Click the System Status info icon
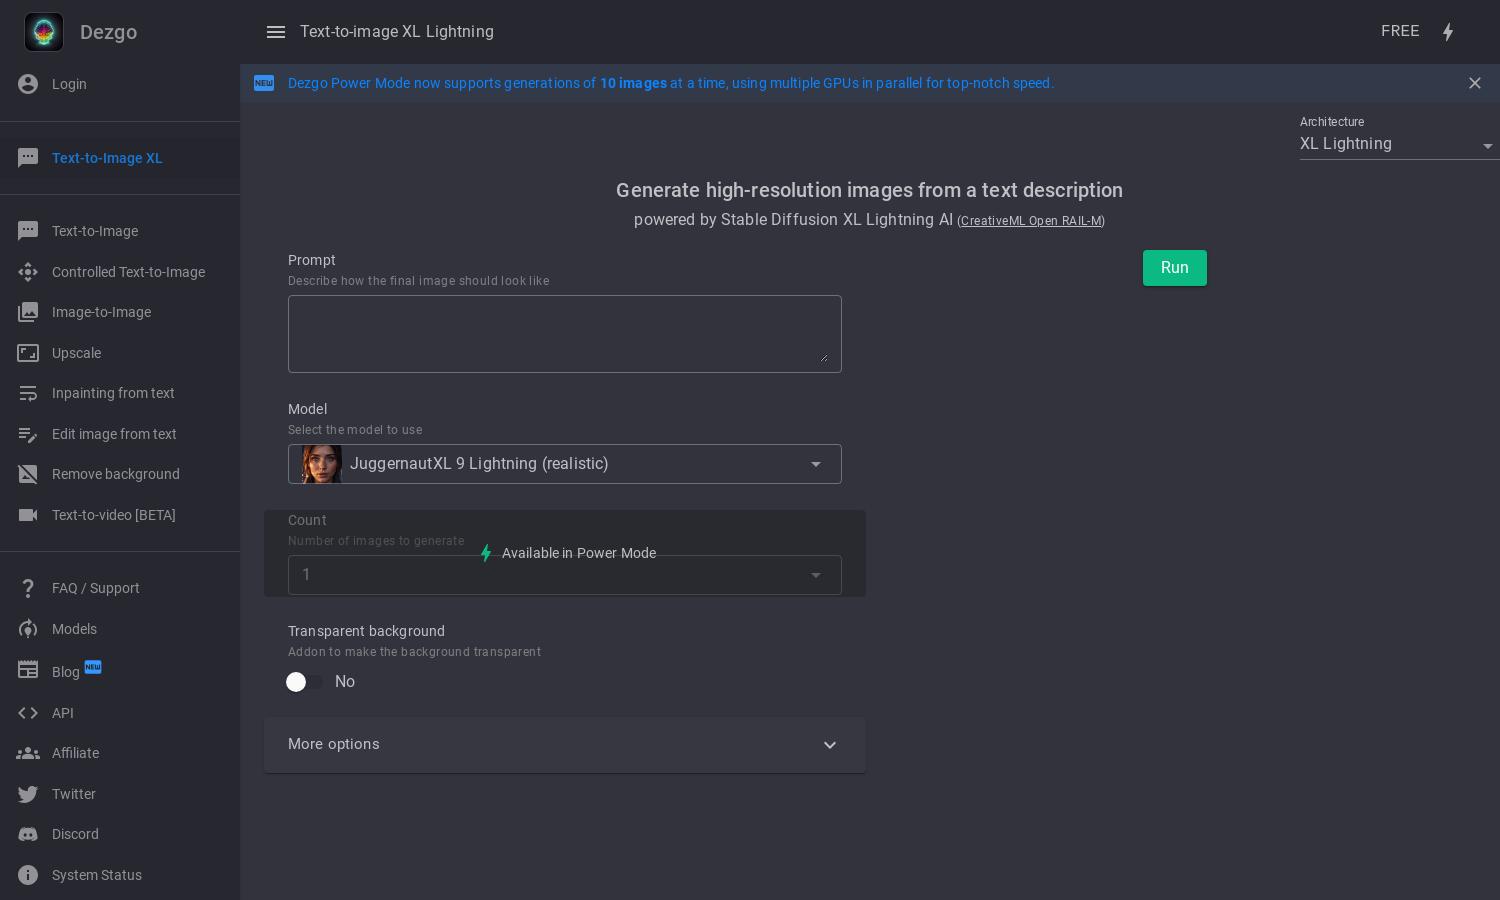The width and height of the screenshot is (1500, 900). (28, 875)
